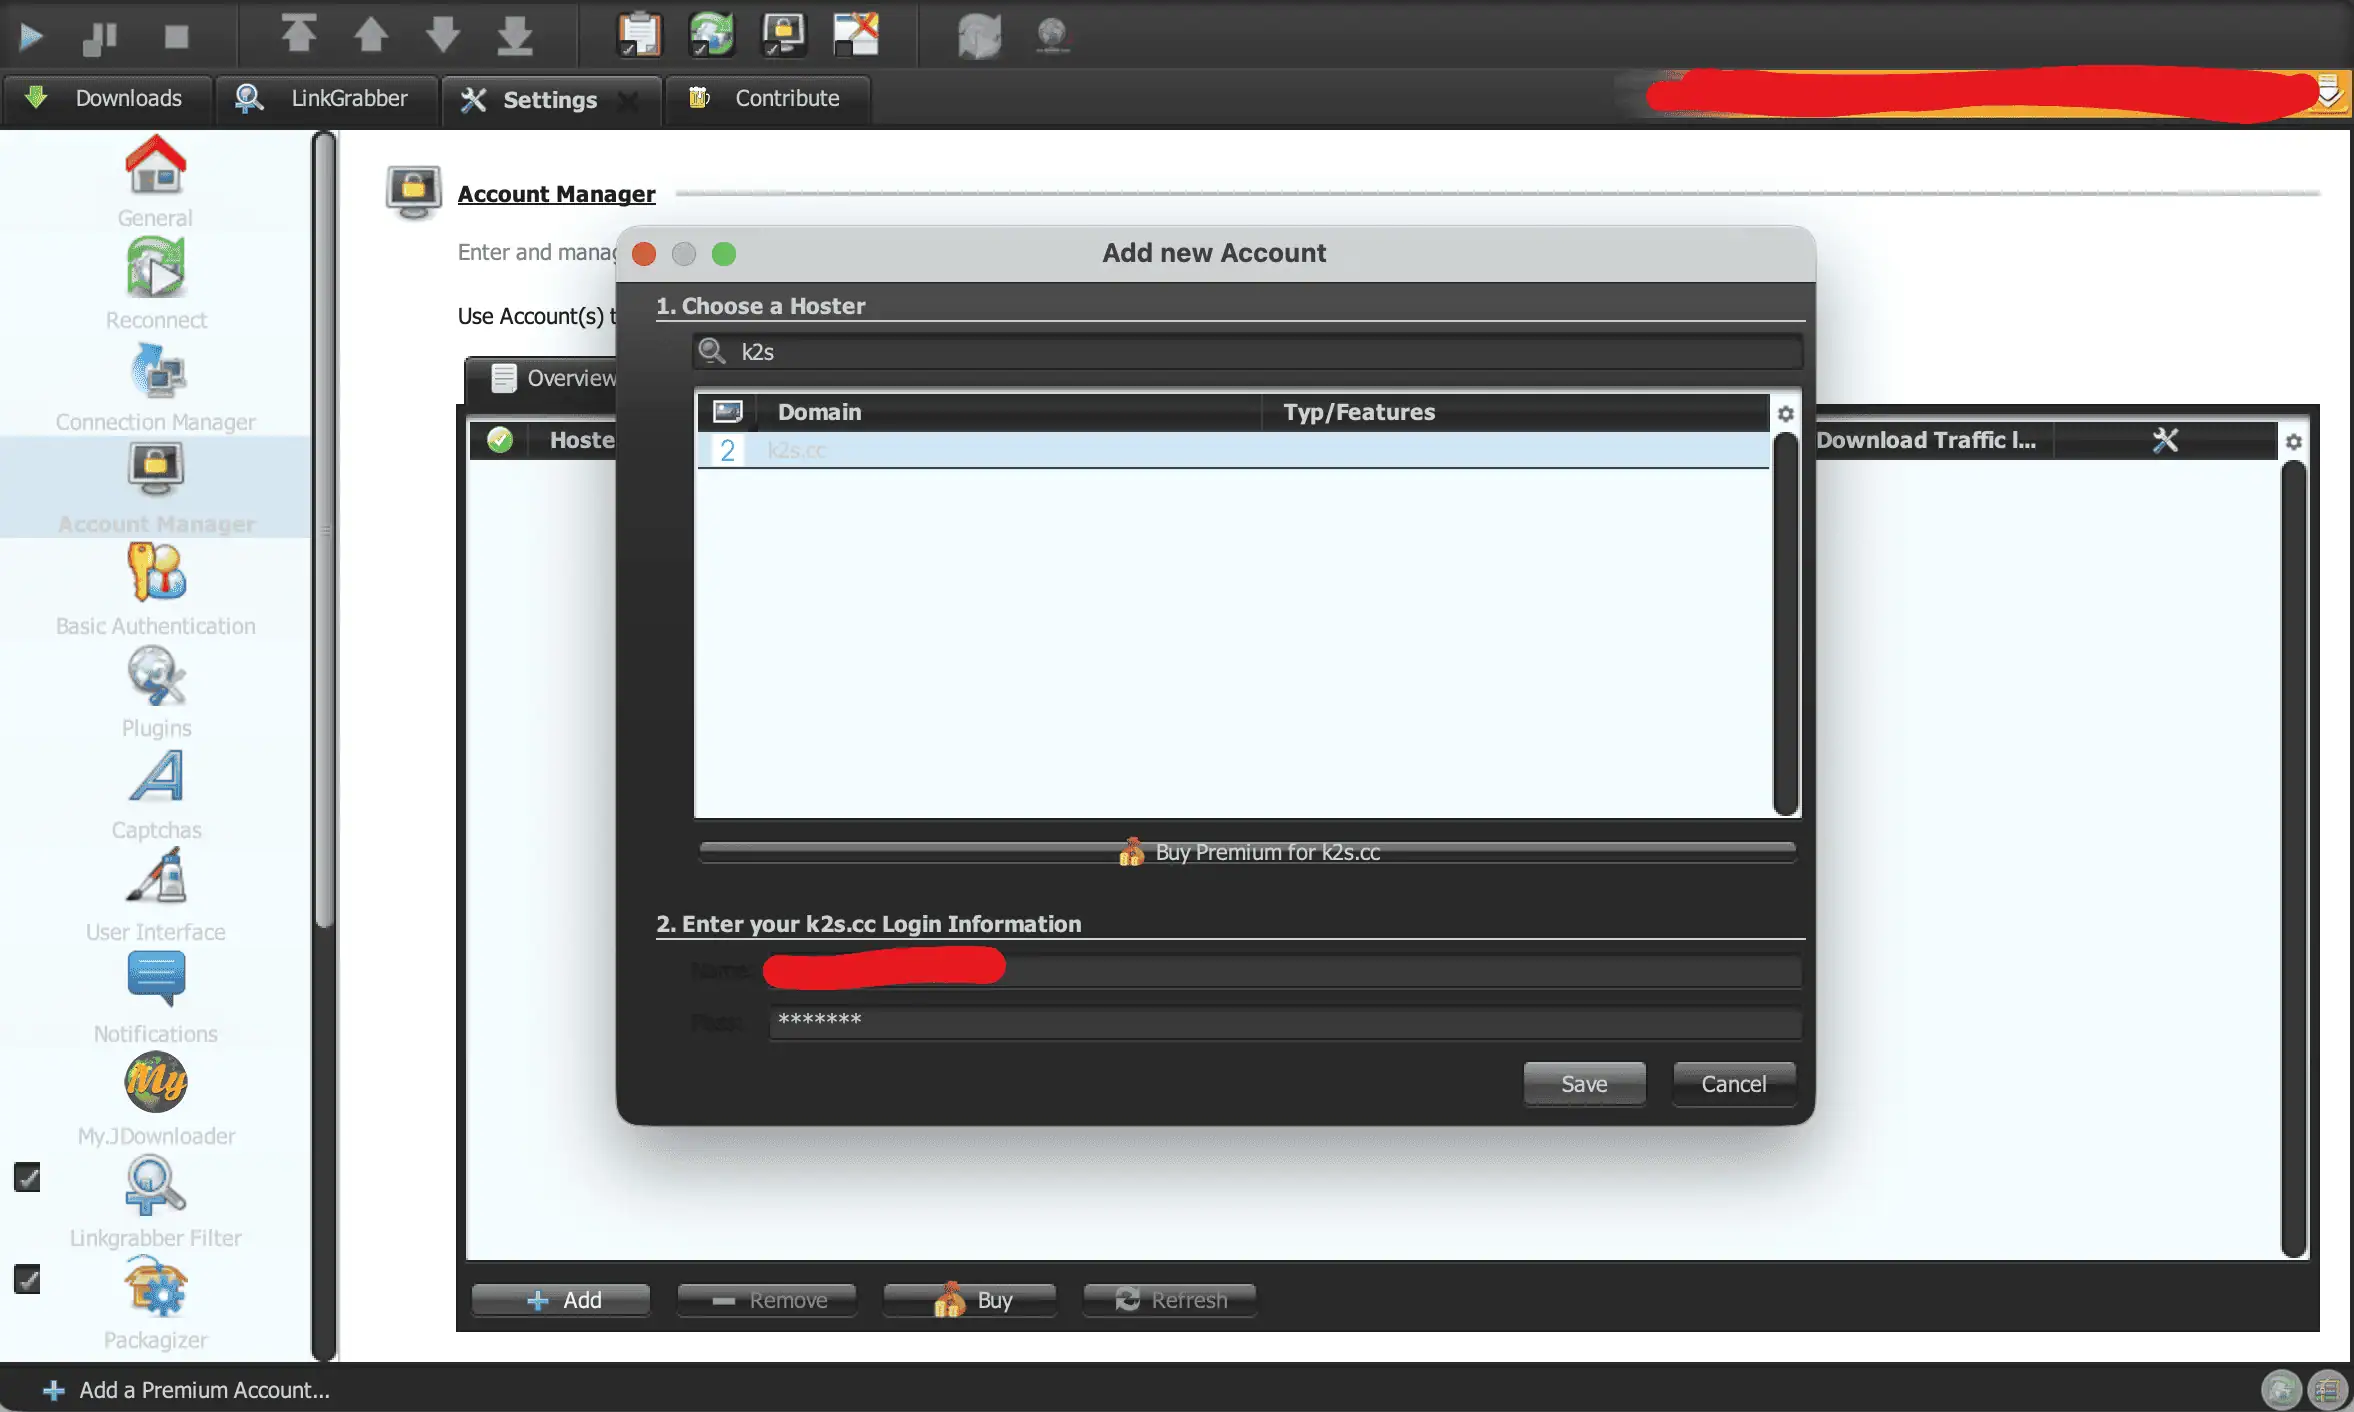Save the new account
Viewport: 2354px width, 1412px height.
[1584, 1084]
